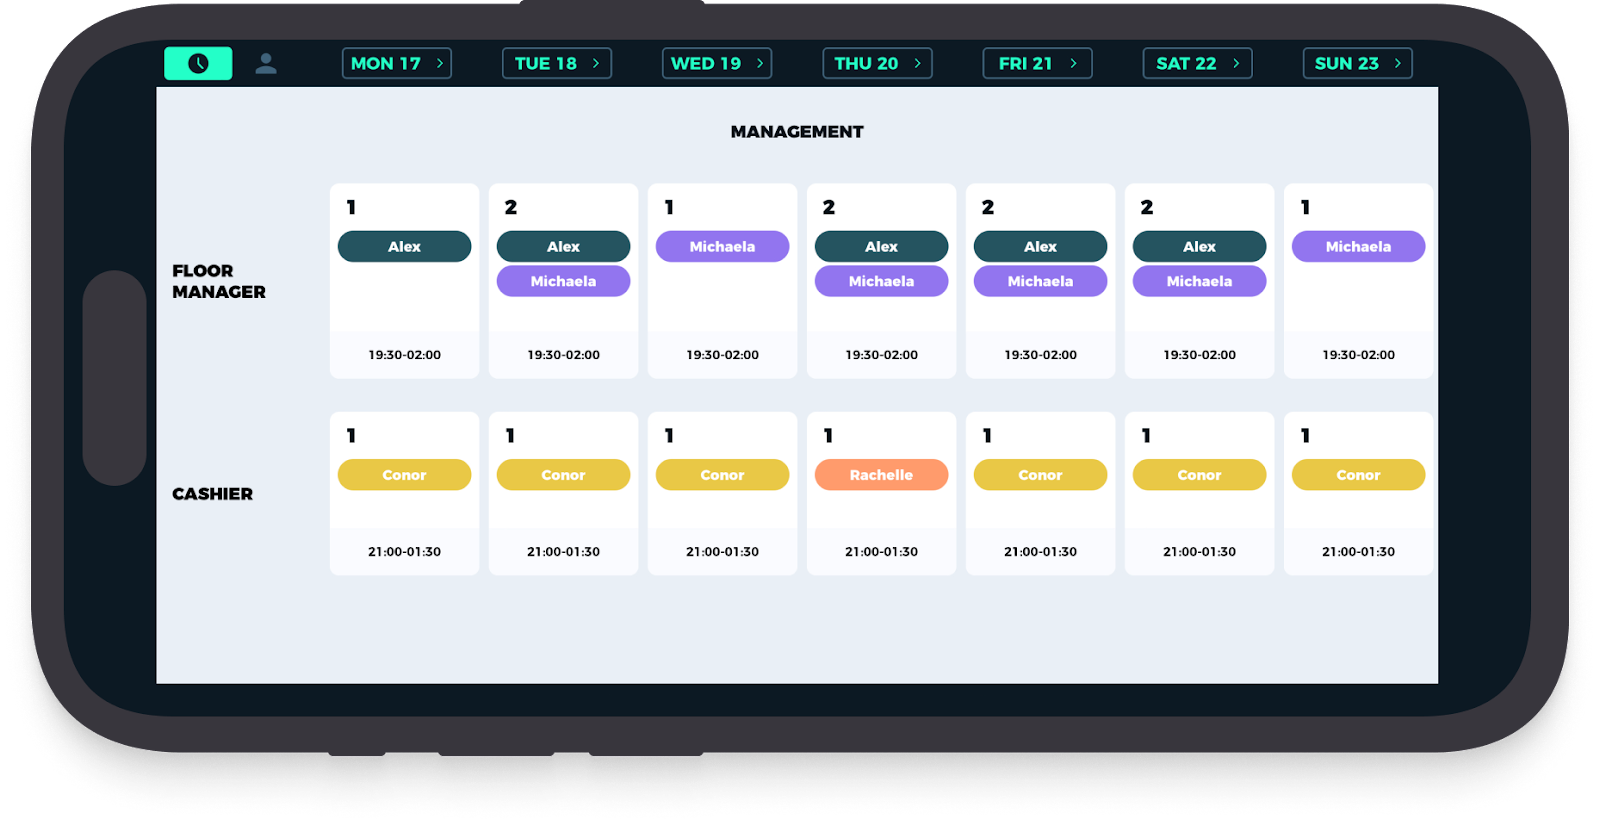Select the SUN 23 day tab
Screen dimensions: 1600x826
[x=1357, y=63]
